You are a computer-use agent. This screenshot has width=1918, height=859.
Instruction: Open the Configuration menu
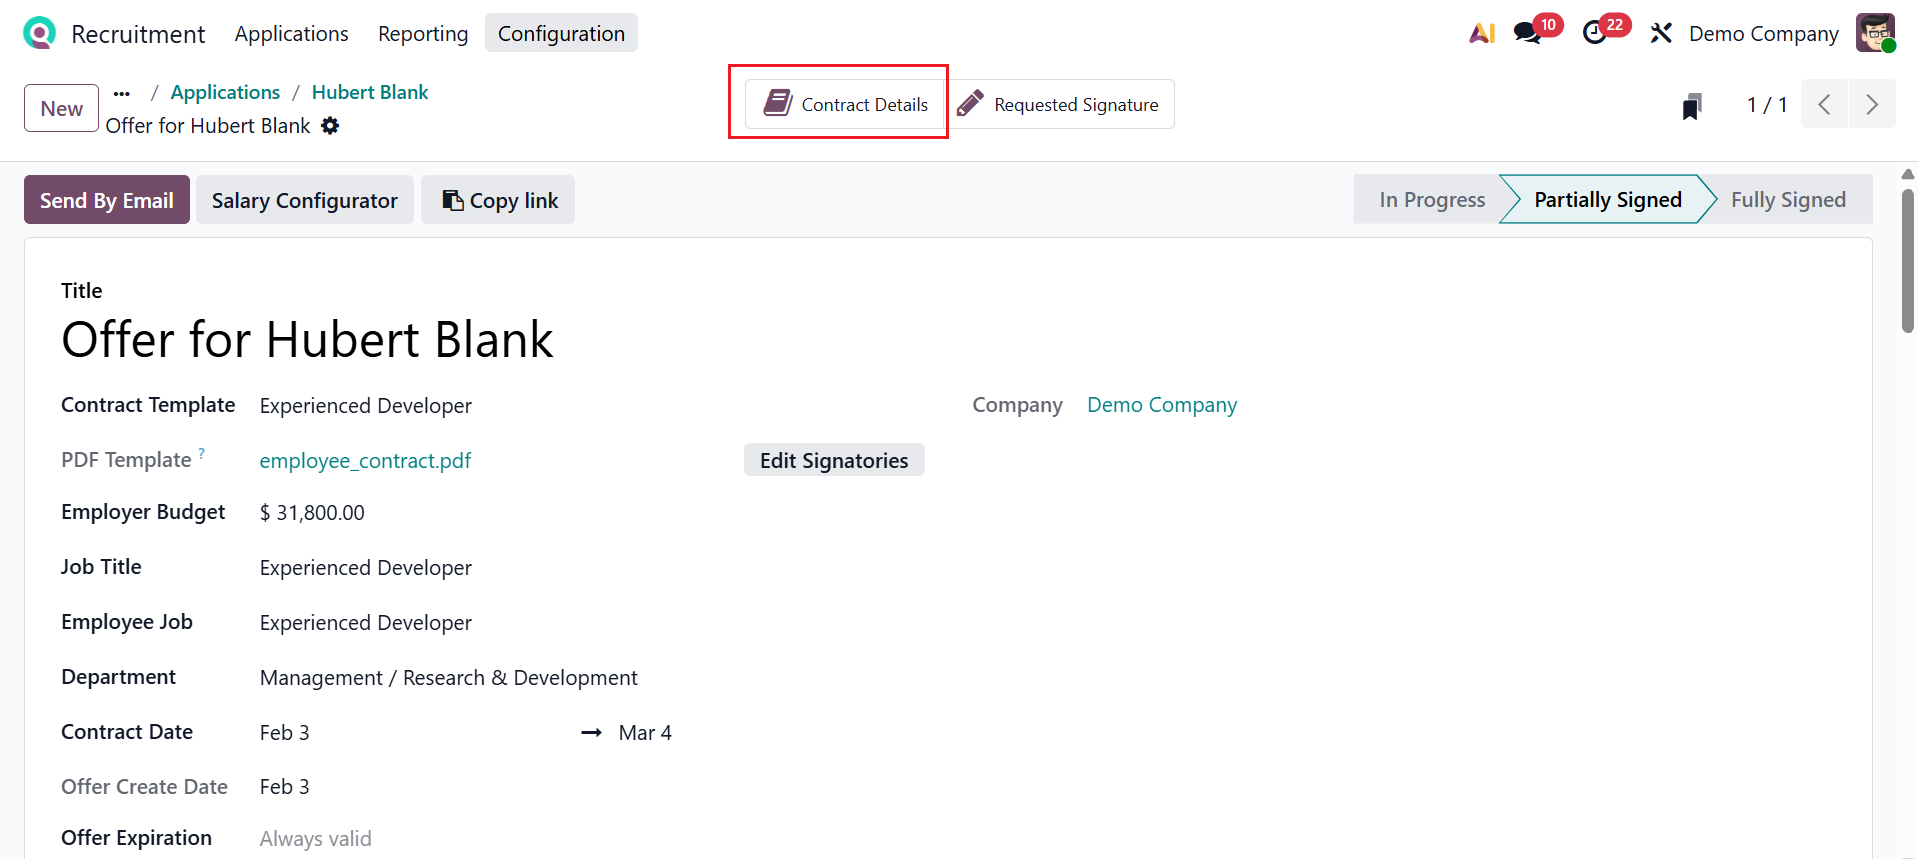(561, 33)
